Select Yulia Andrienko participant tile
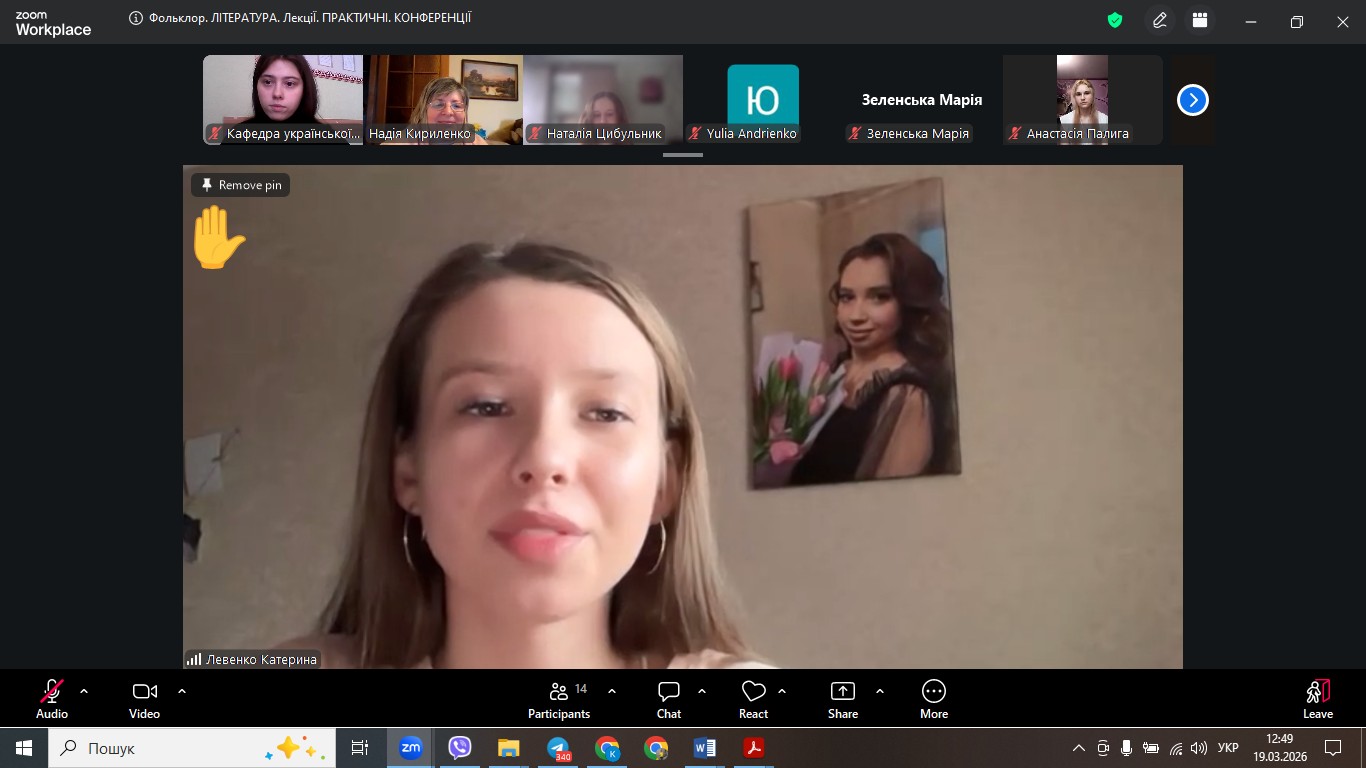Image resolution: width=1366 pixels, height=768 pixels. click(762, 100)
